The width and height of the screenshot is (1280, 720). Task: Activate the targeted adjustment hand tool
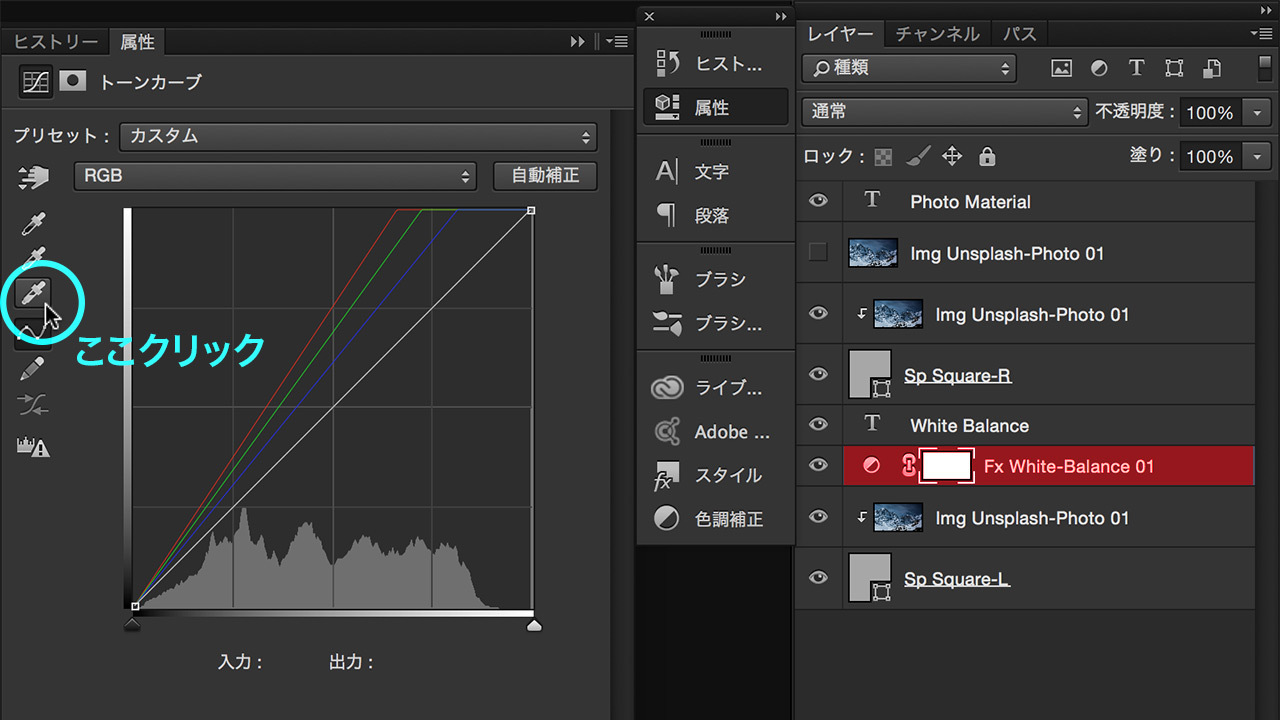click(33, 178)
